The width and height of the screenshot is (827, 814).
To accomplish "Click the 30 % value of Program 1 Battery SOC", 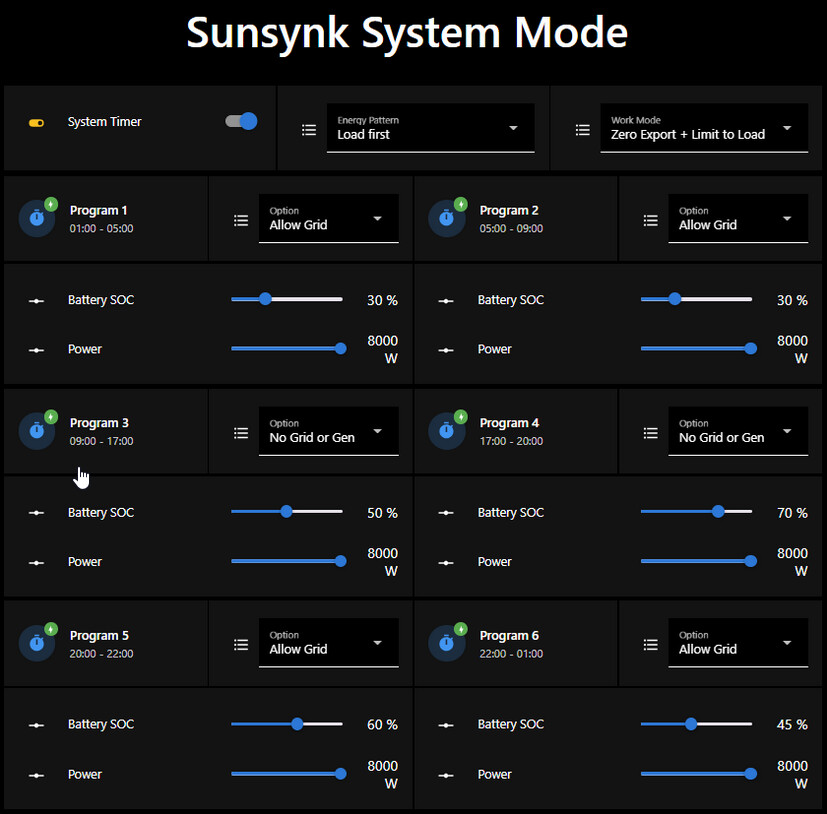I will [x=382, y=299].
